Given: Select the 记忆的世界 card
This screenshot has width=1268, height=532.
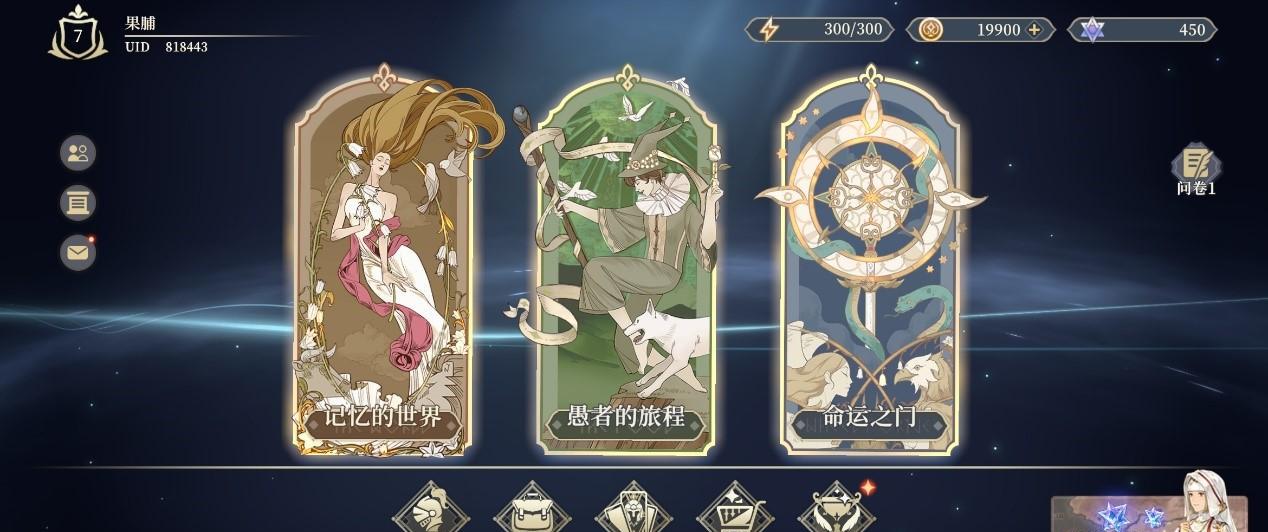Looking at the screenshot, I should tap(381, 265).
